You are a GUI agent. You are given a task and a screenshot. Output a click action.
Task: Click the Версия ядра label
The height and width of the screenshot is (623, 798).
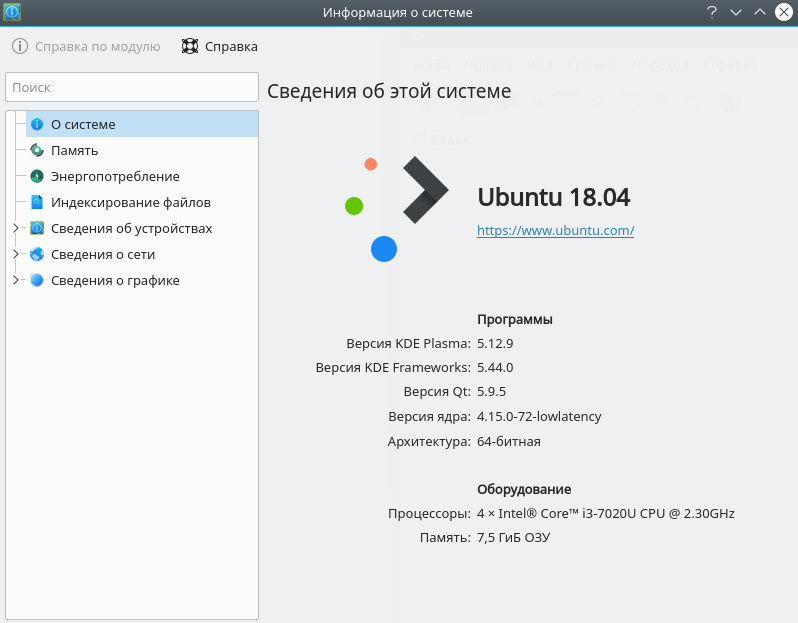429,416
